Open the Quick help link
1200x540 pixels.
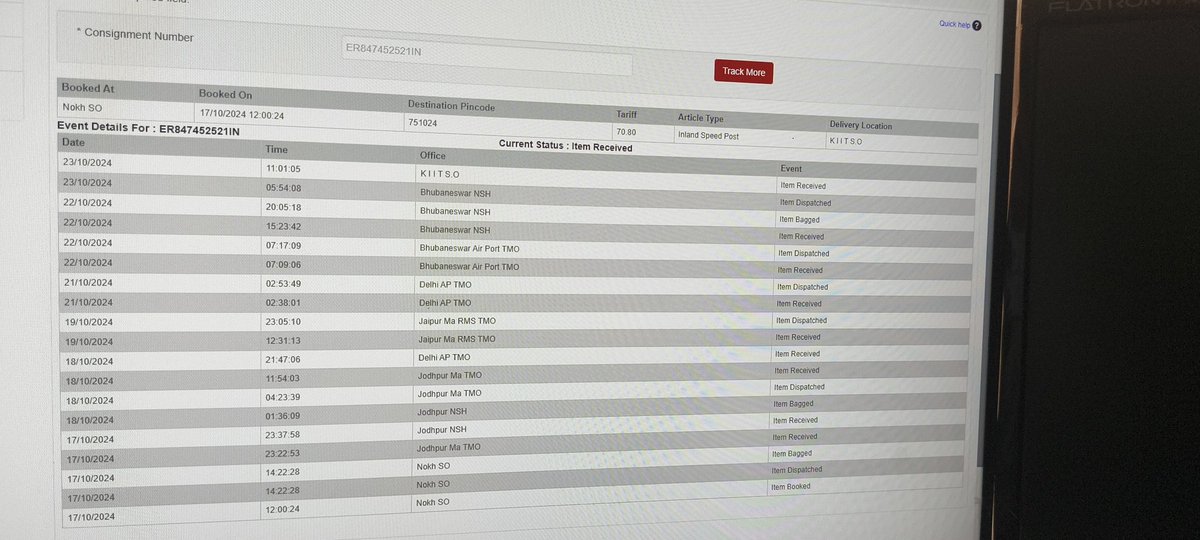point(954,24)
